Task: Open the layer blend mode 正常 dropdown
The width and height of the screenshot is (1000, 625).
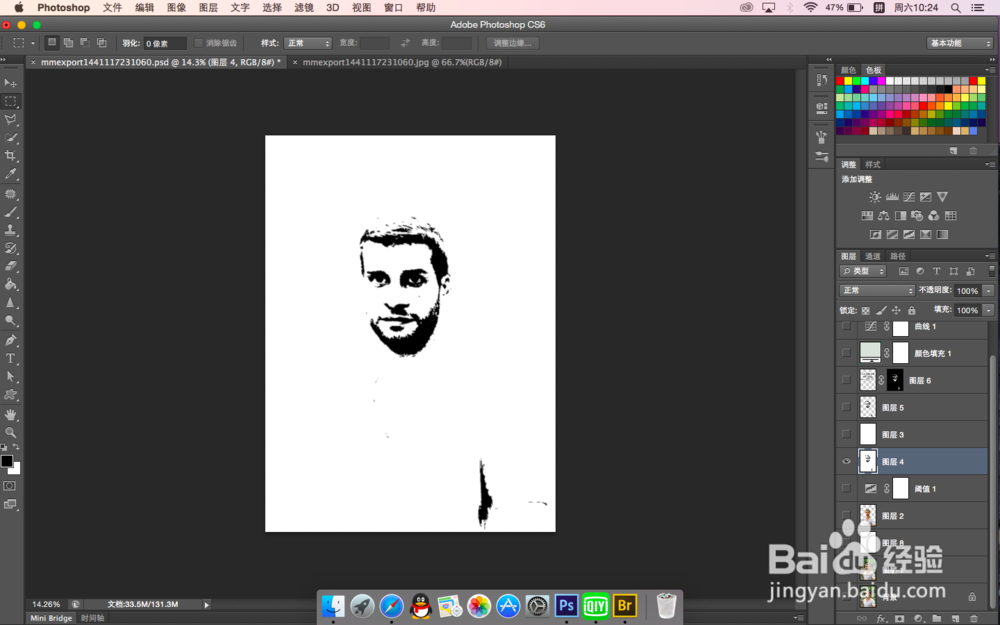Action: point(877,290)
